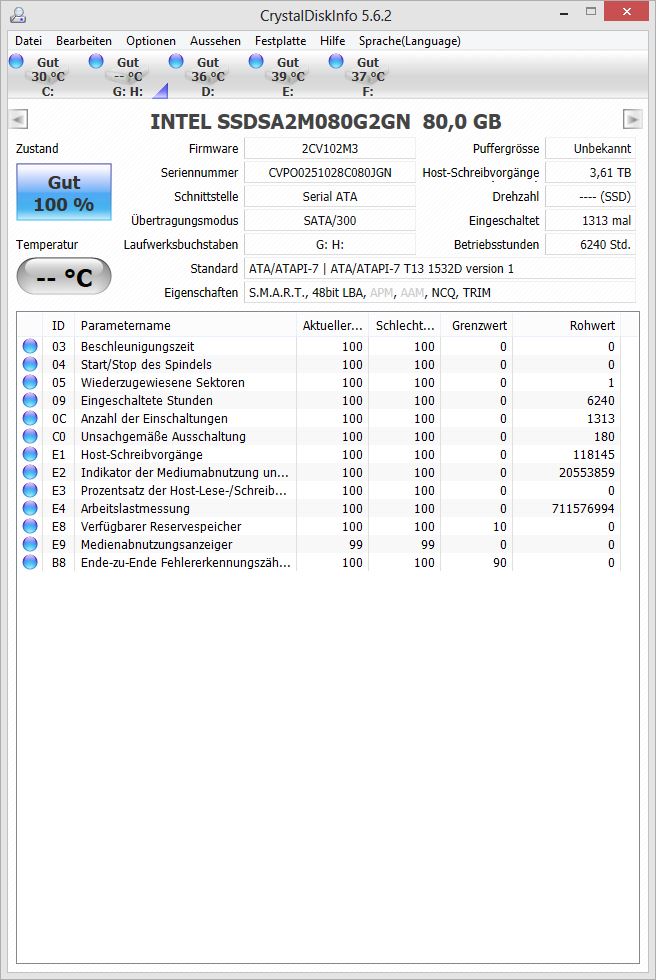Open the Optionen menu
Screen dimensions: 656x980
pos(151,41)
